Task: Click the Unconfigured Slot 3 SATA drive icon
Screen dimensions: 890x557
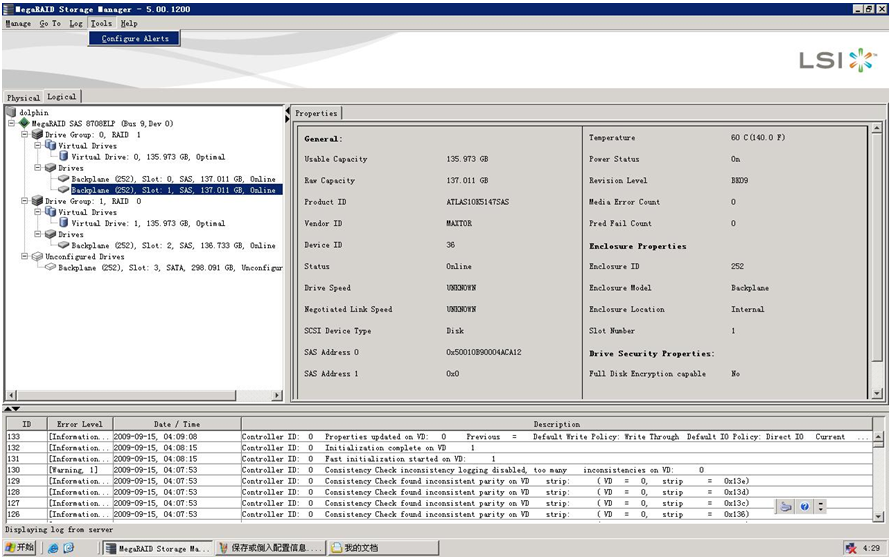Action: tap(51, 268)
